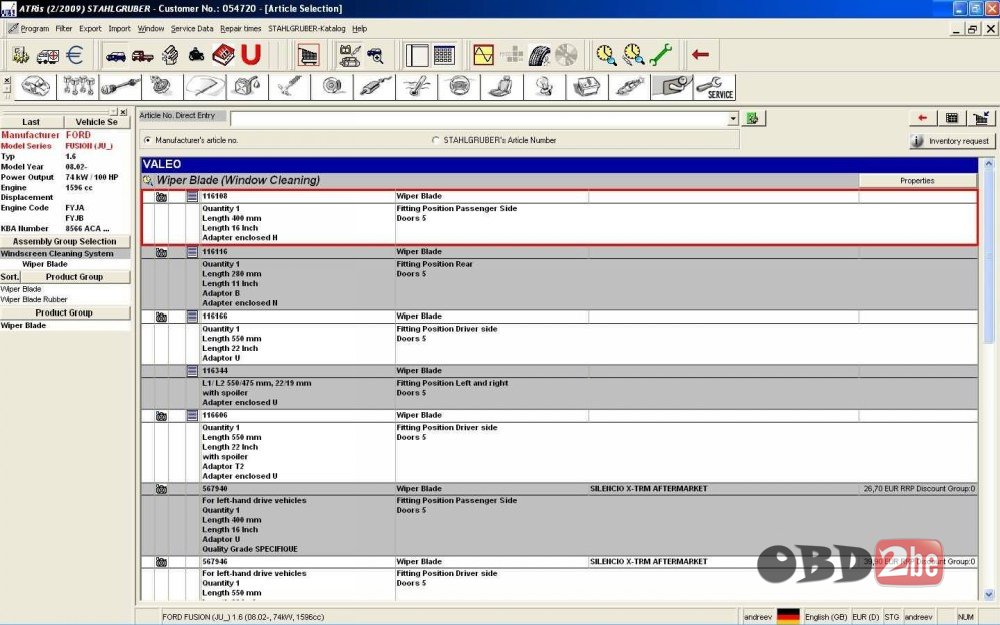The width and height of the screenshot is (1000, 625).
Task: Select the drive shaft assembly group icon
Action: coord(121,87)
